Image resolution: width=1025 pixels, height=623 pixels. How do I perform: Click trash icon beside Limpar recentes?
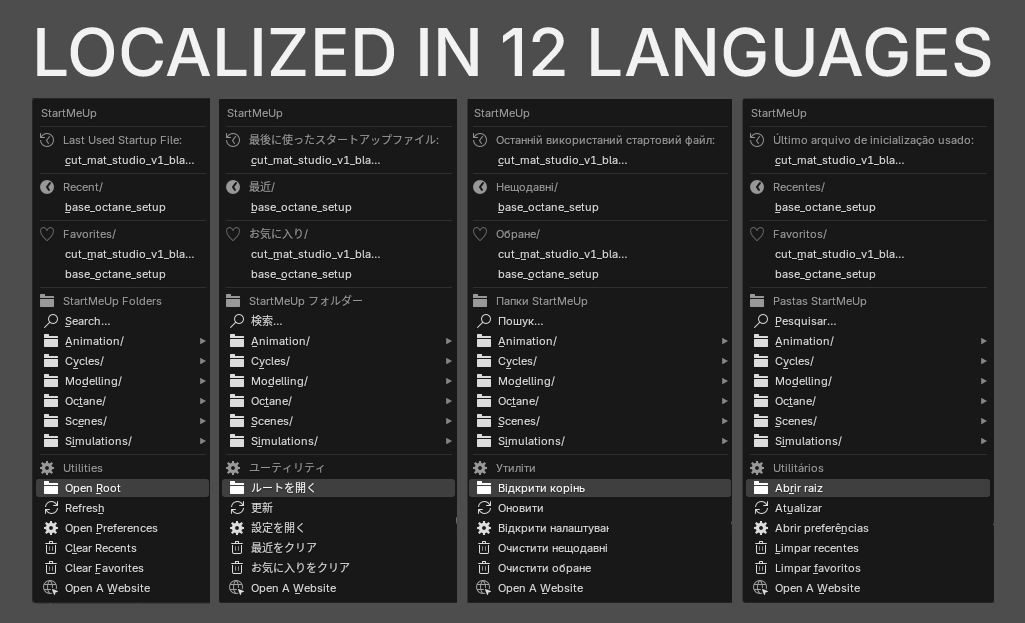(x=761, y=548)
